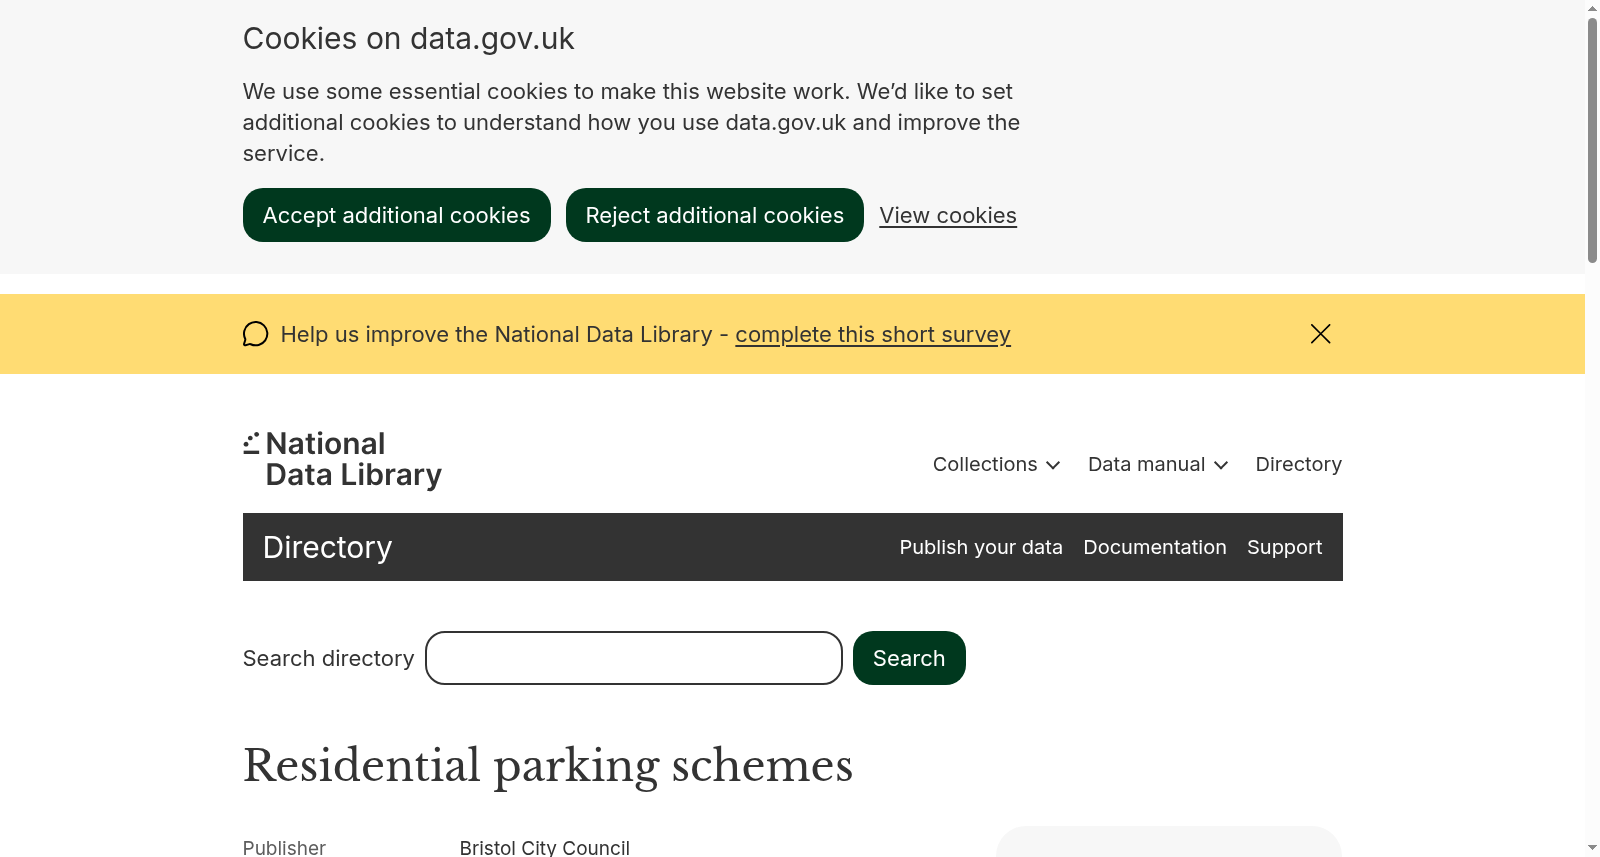Viewport: 1600px width, 857px height.
Task: Open Publish your data
Action: 980,547
